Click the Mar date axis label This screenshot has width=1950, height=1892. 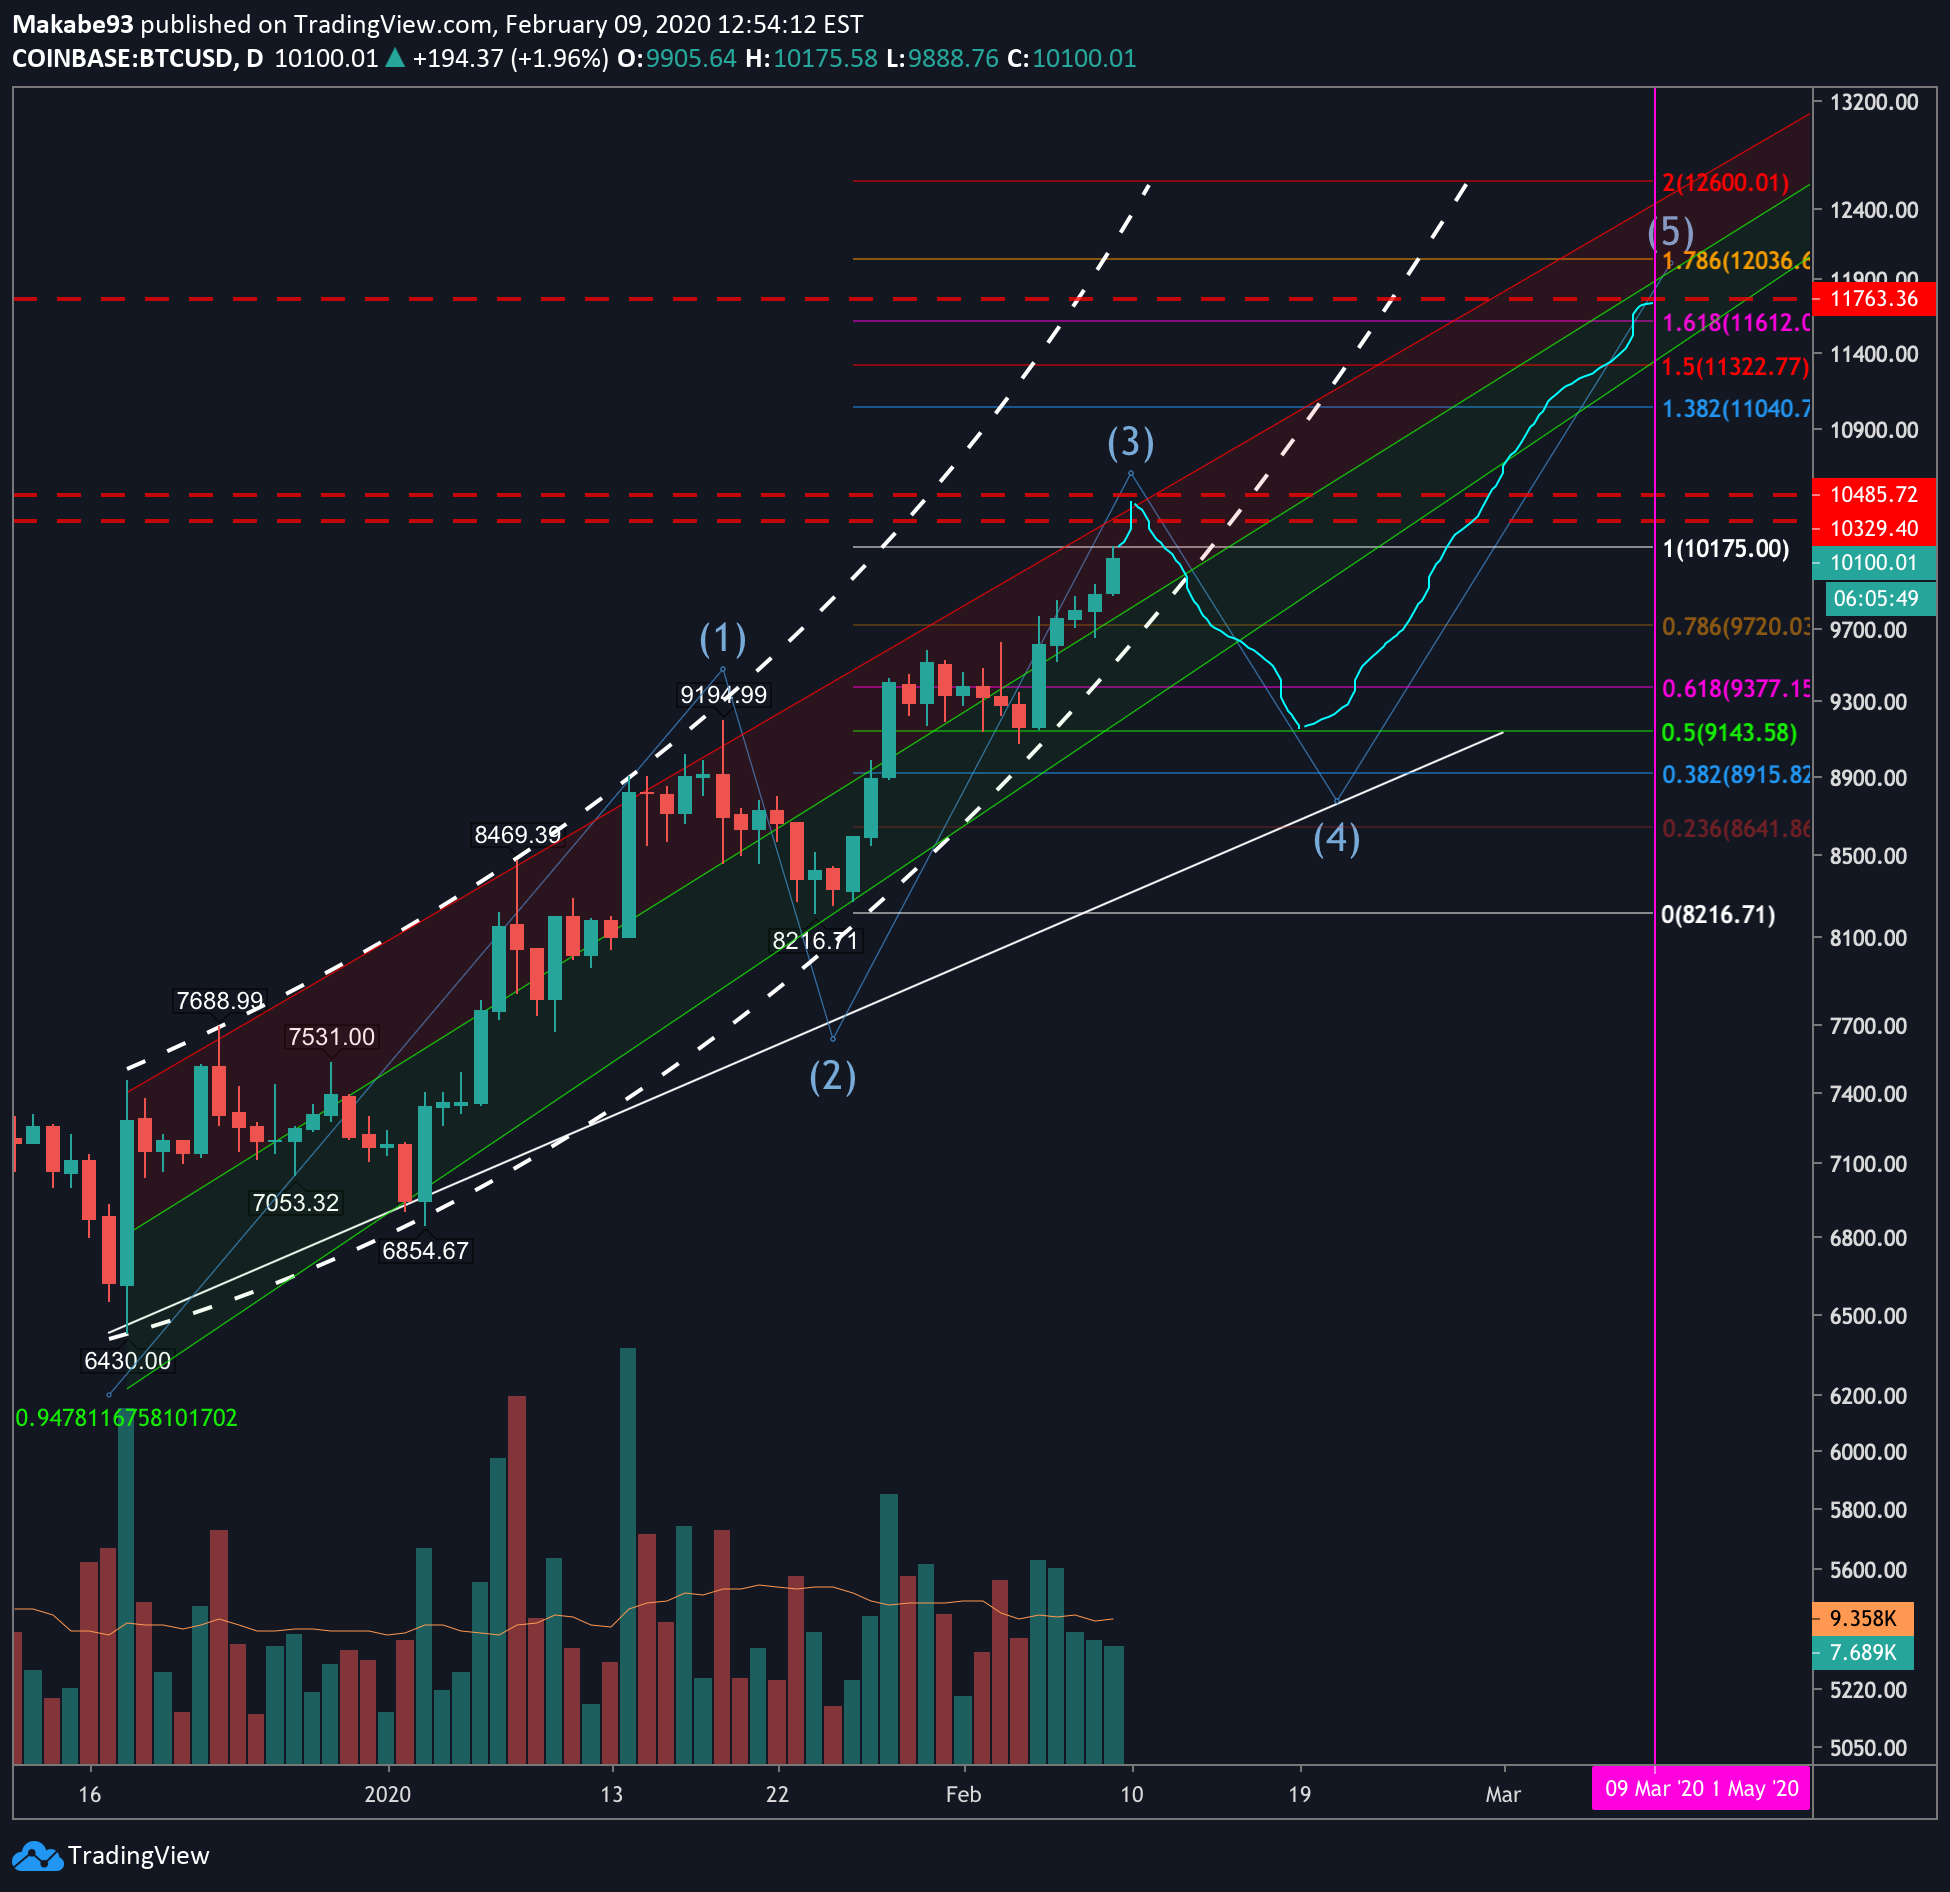coord(1503,1794)
